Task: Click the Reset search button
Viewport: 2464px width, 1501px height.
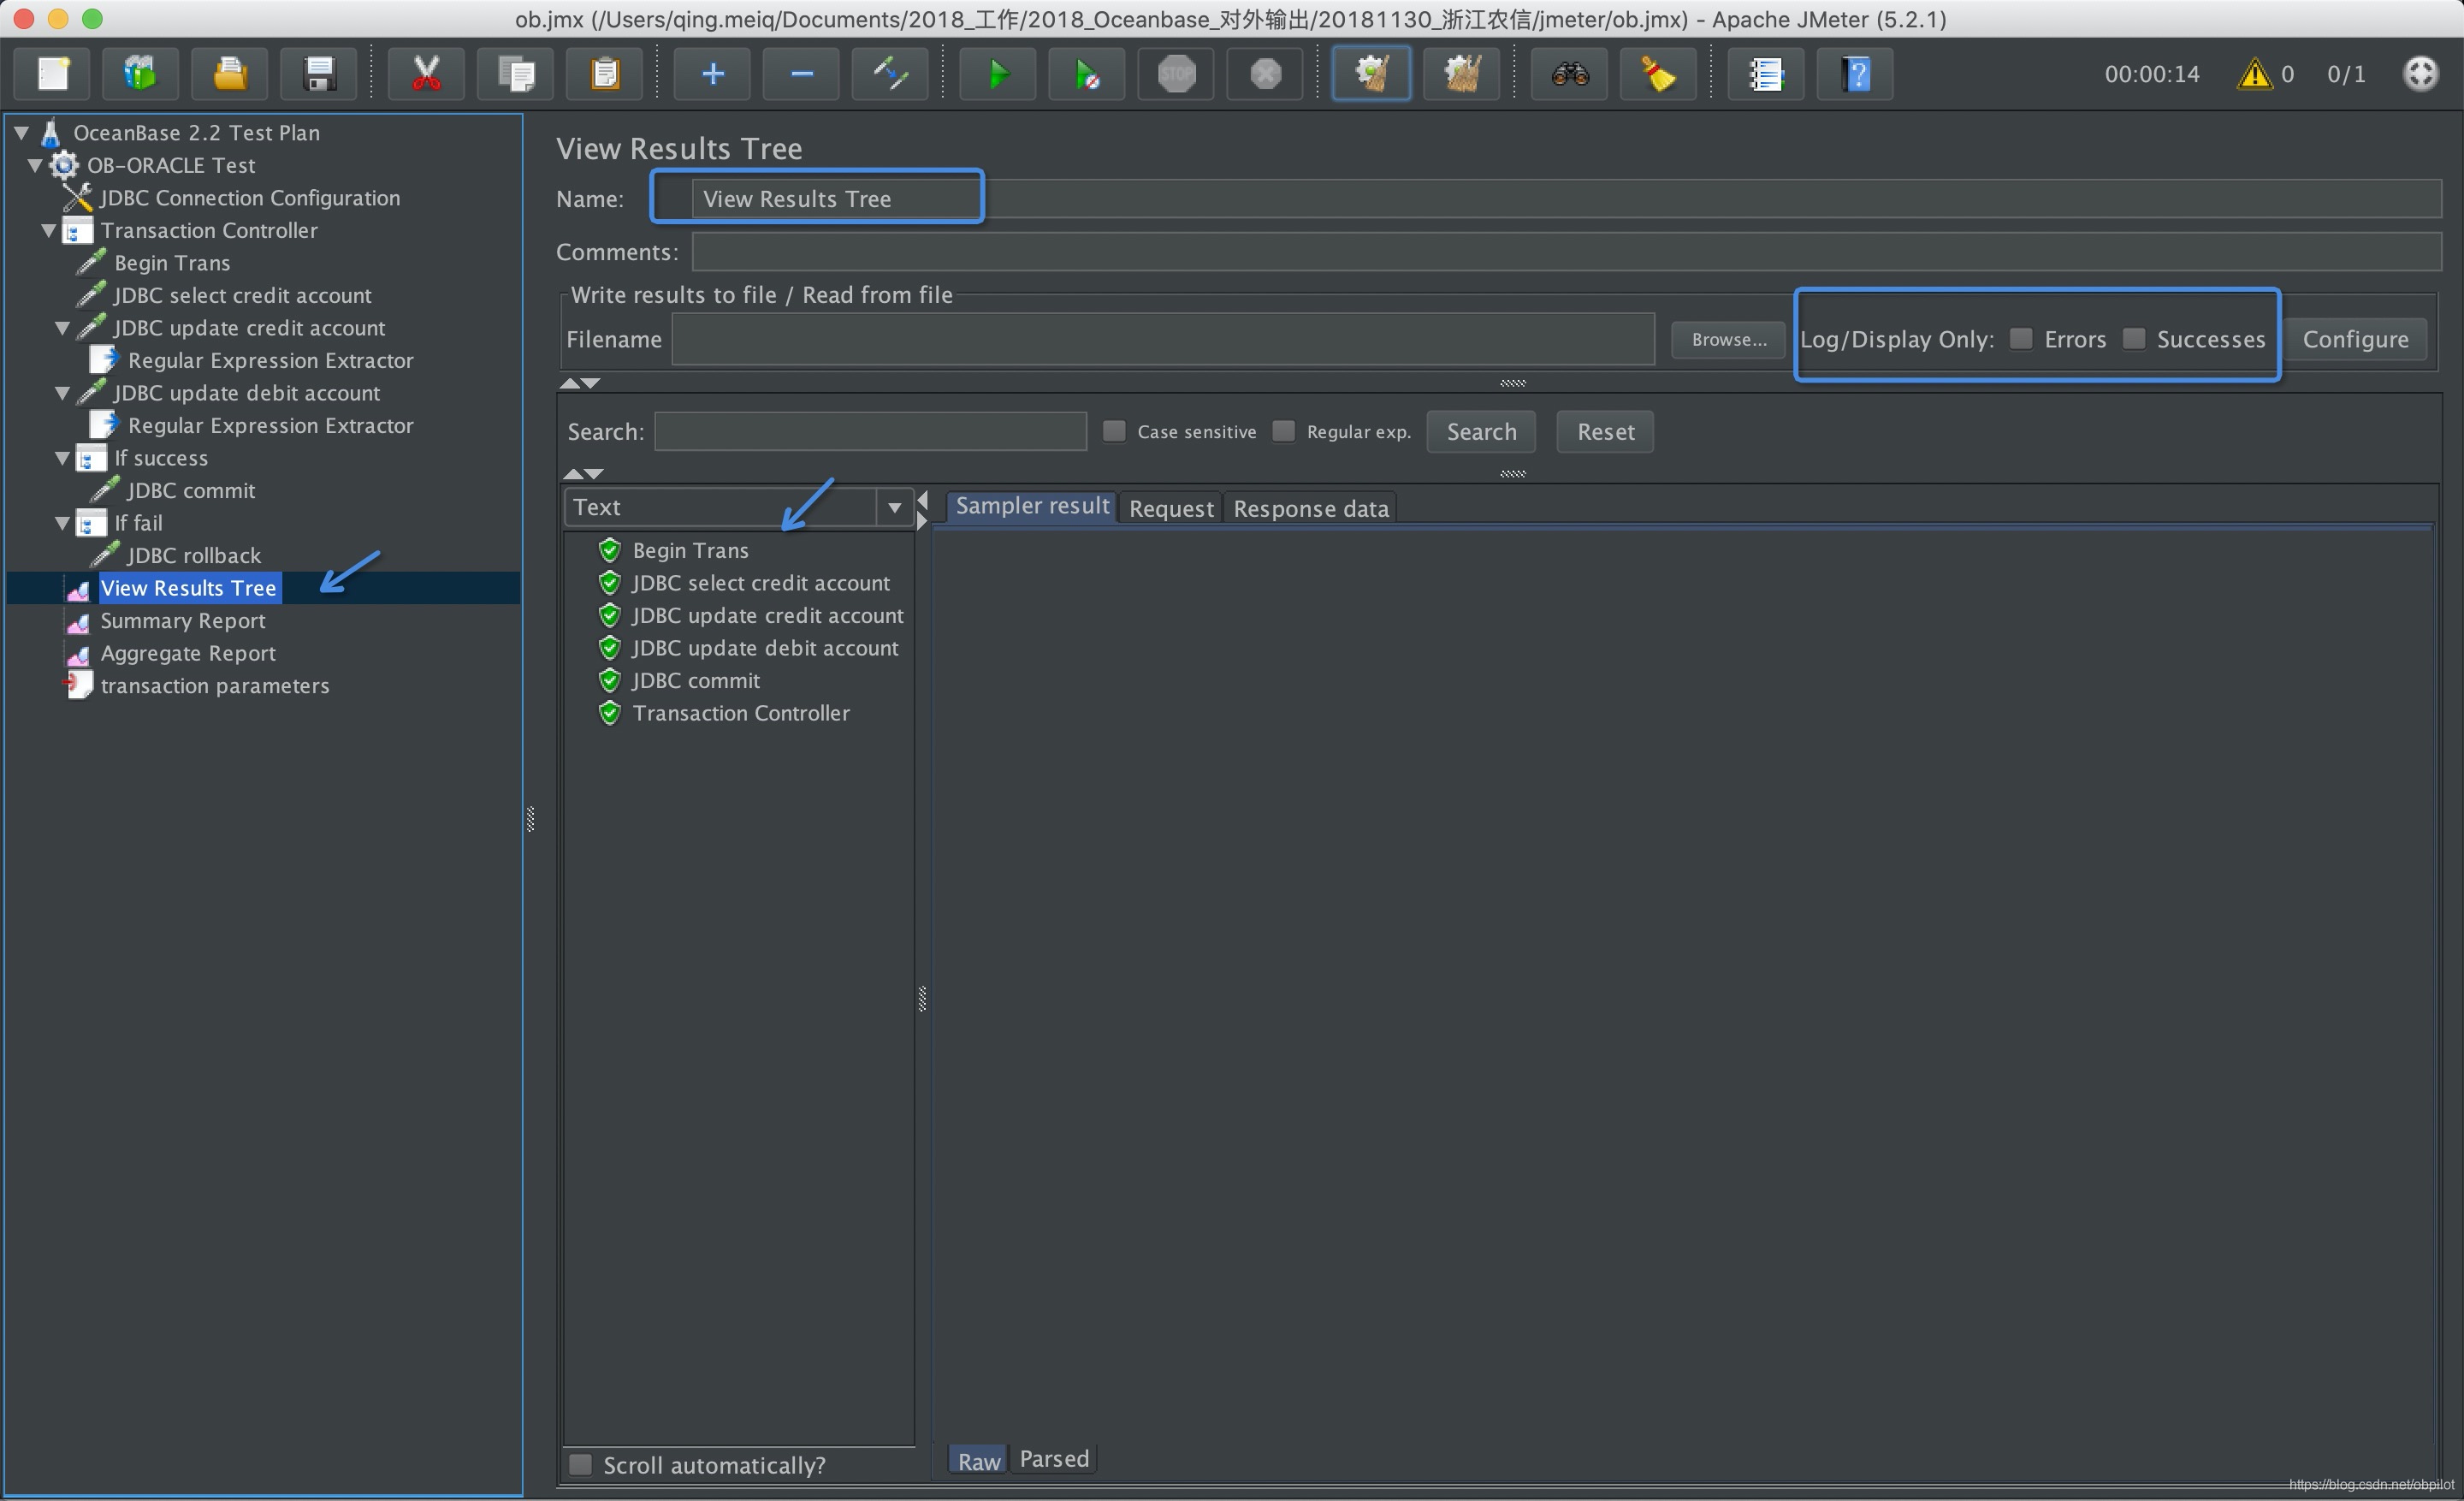Action: [x=1602, y=431]
